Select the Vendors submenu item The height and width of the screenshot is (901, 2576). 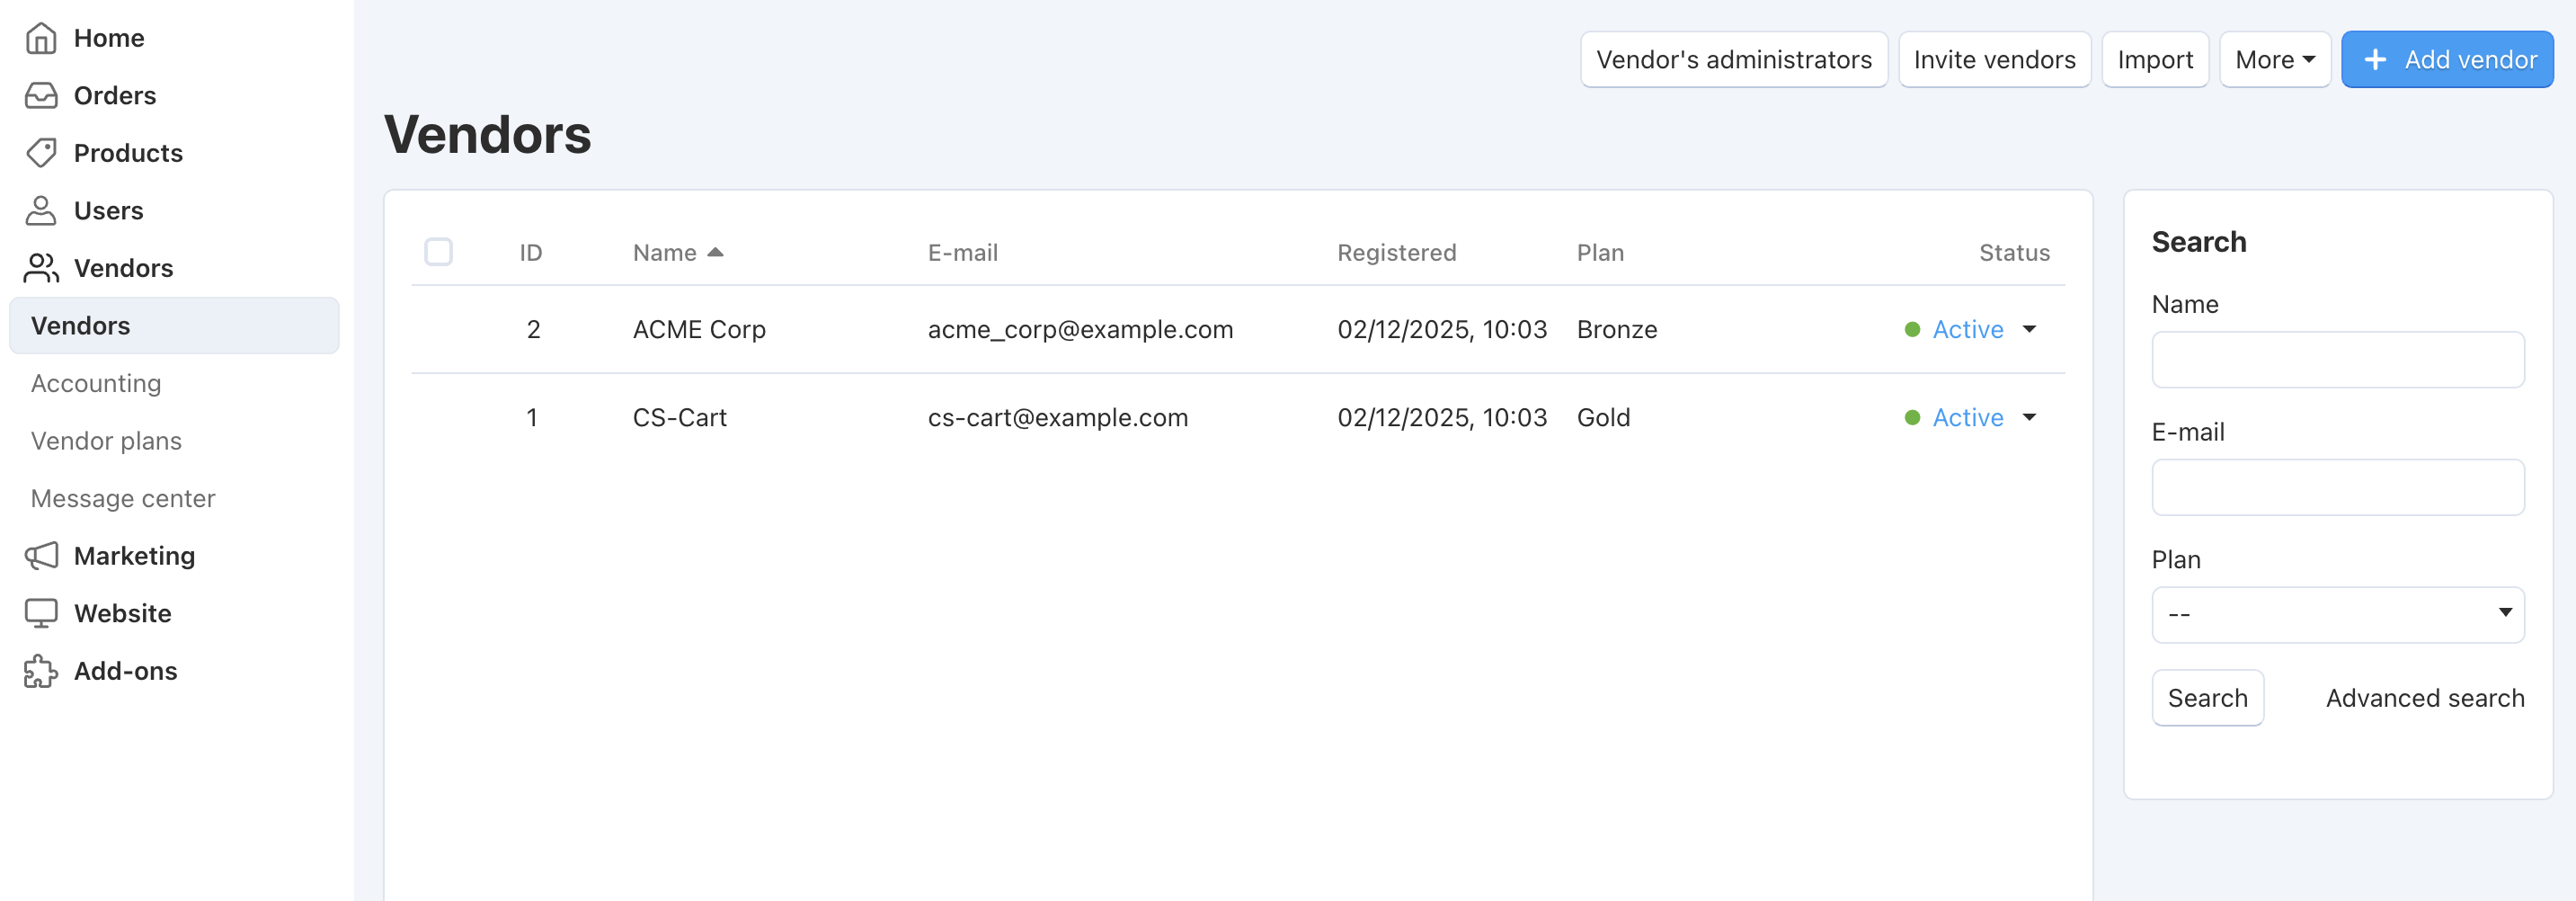tap(174, 326)
